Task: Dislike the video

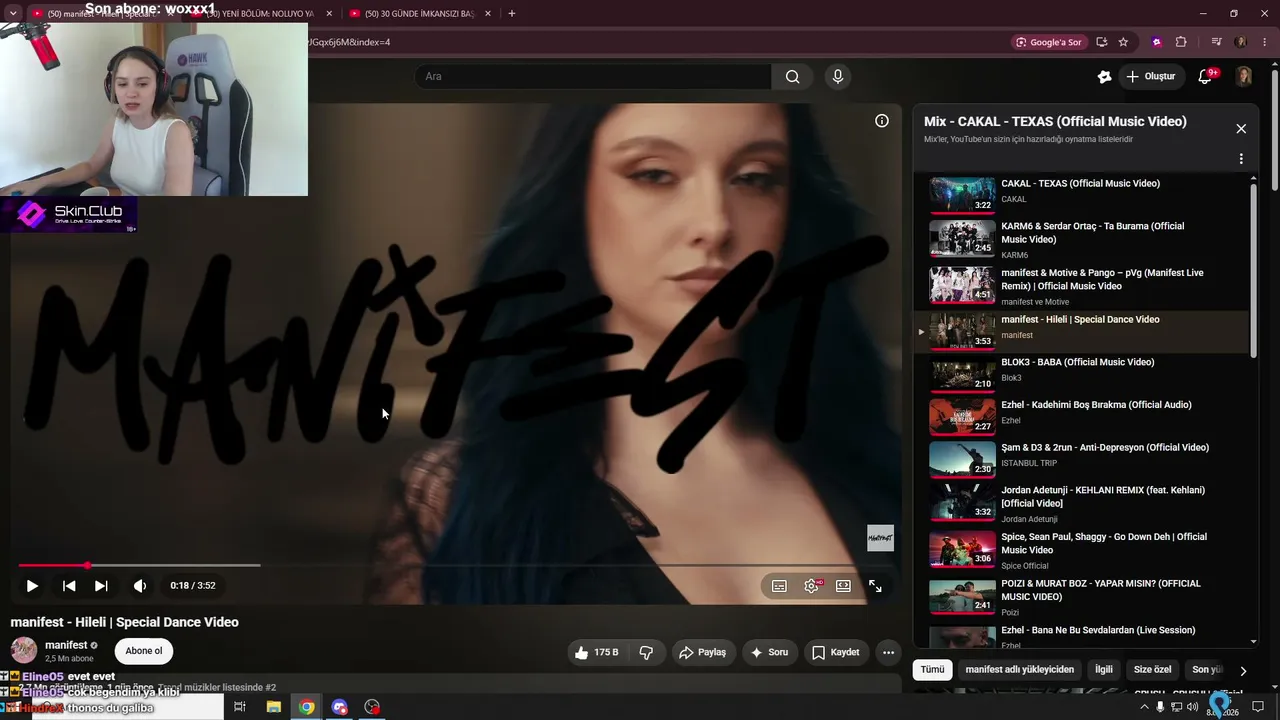Action: [646, 653]
